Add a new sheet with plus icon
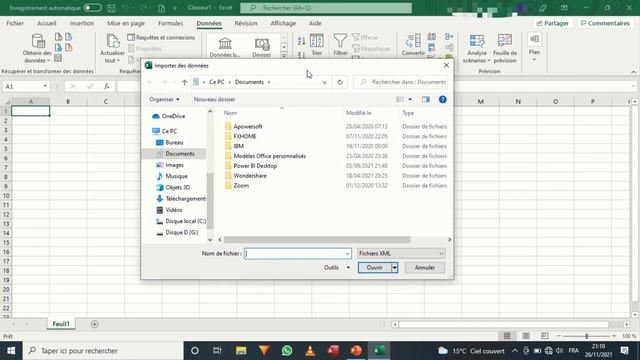Viewport: 640px width, 360px height. click(94, 324)
